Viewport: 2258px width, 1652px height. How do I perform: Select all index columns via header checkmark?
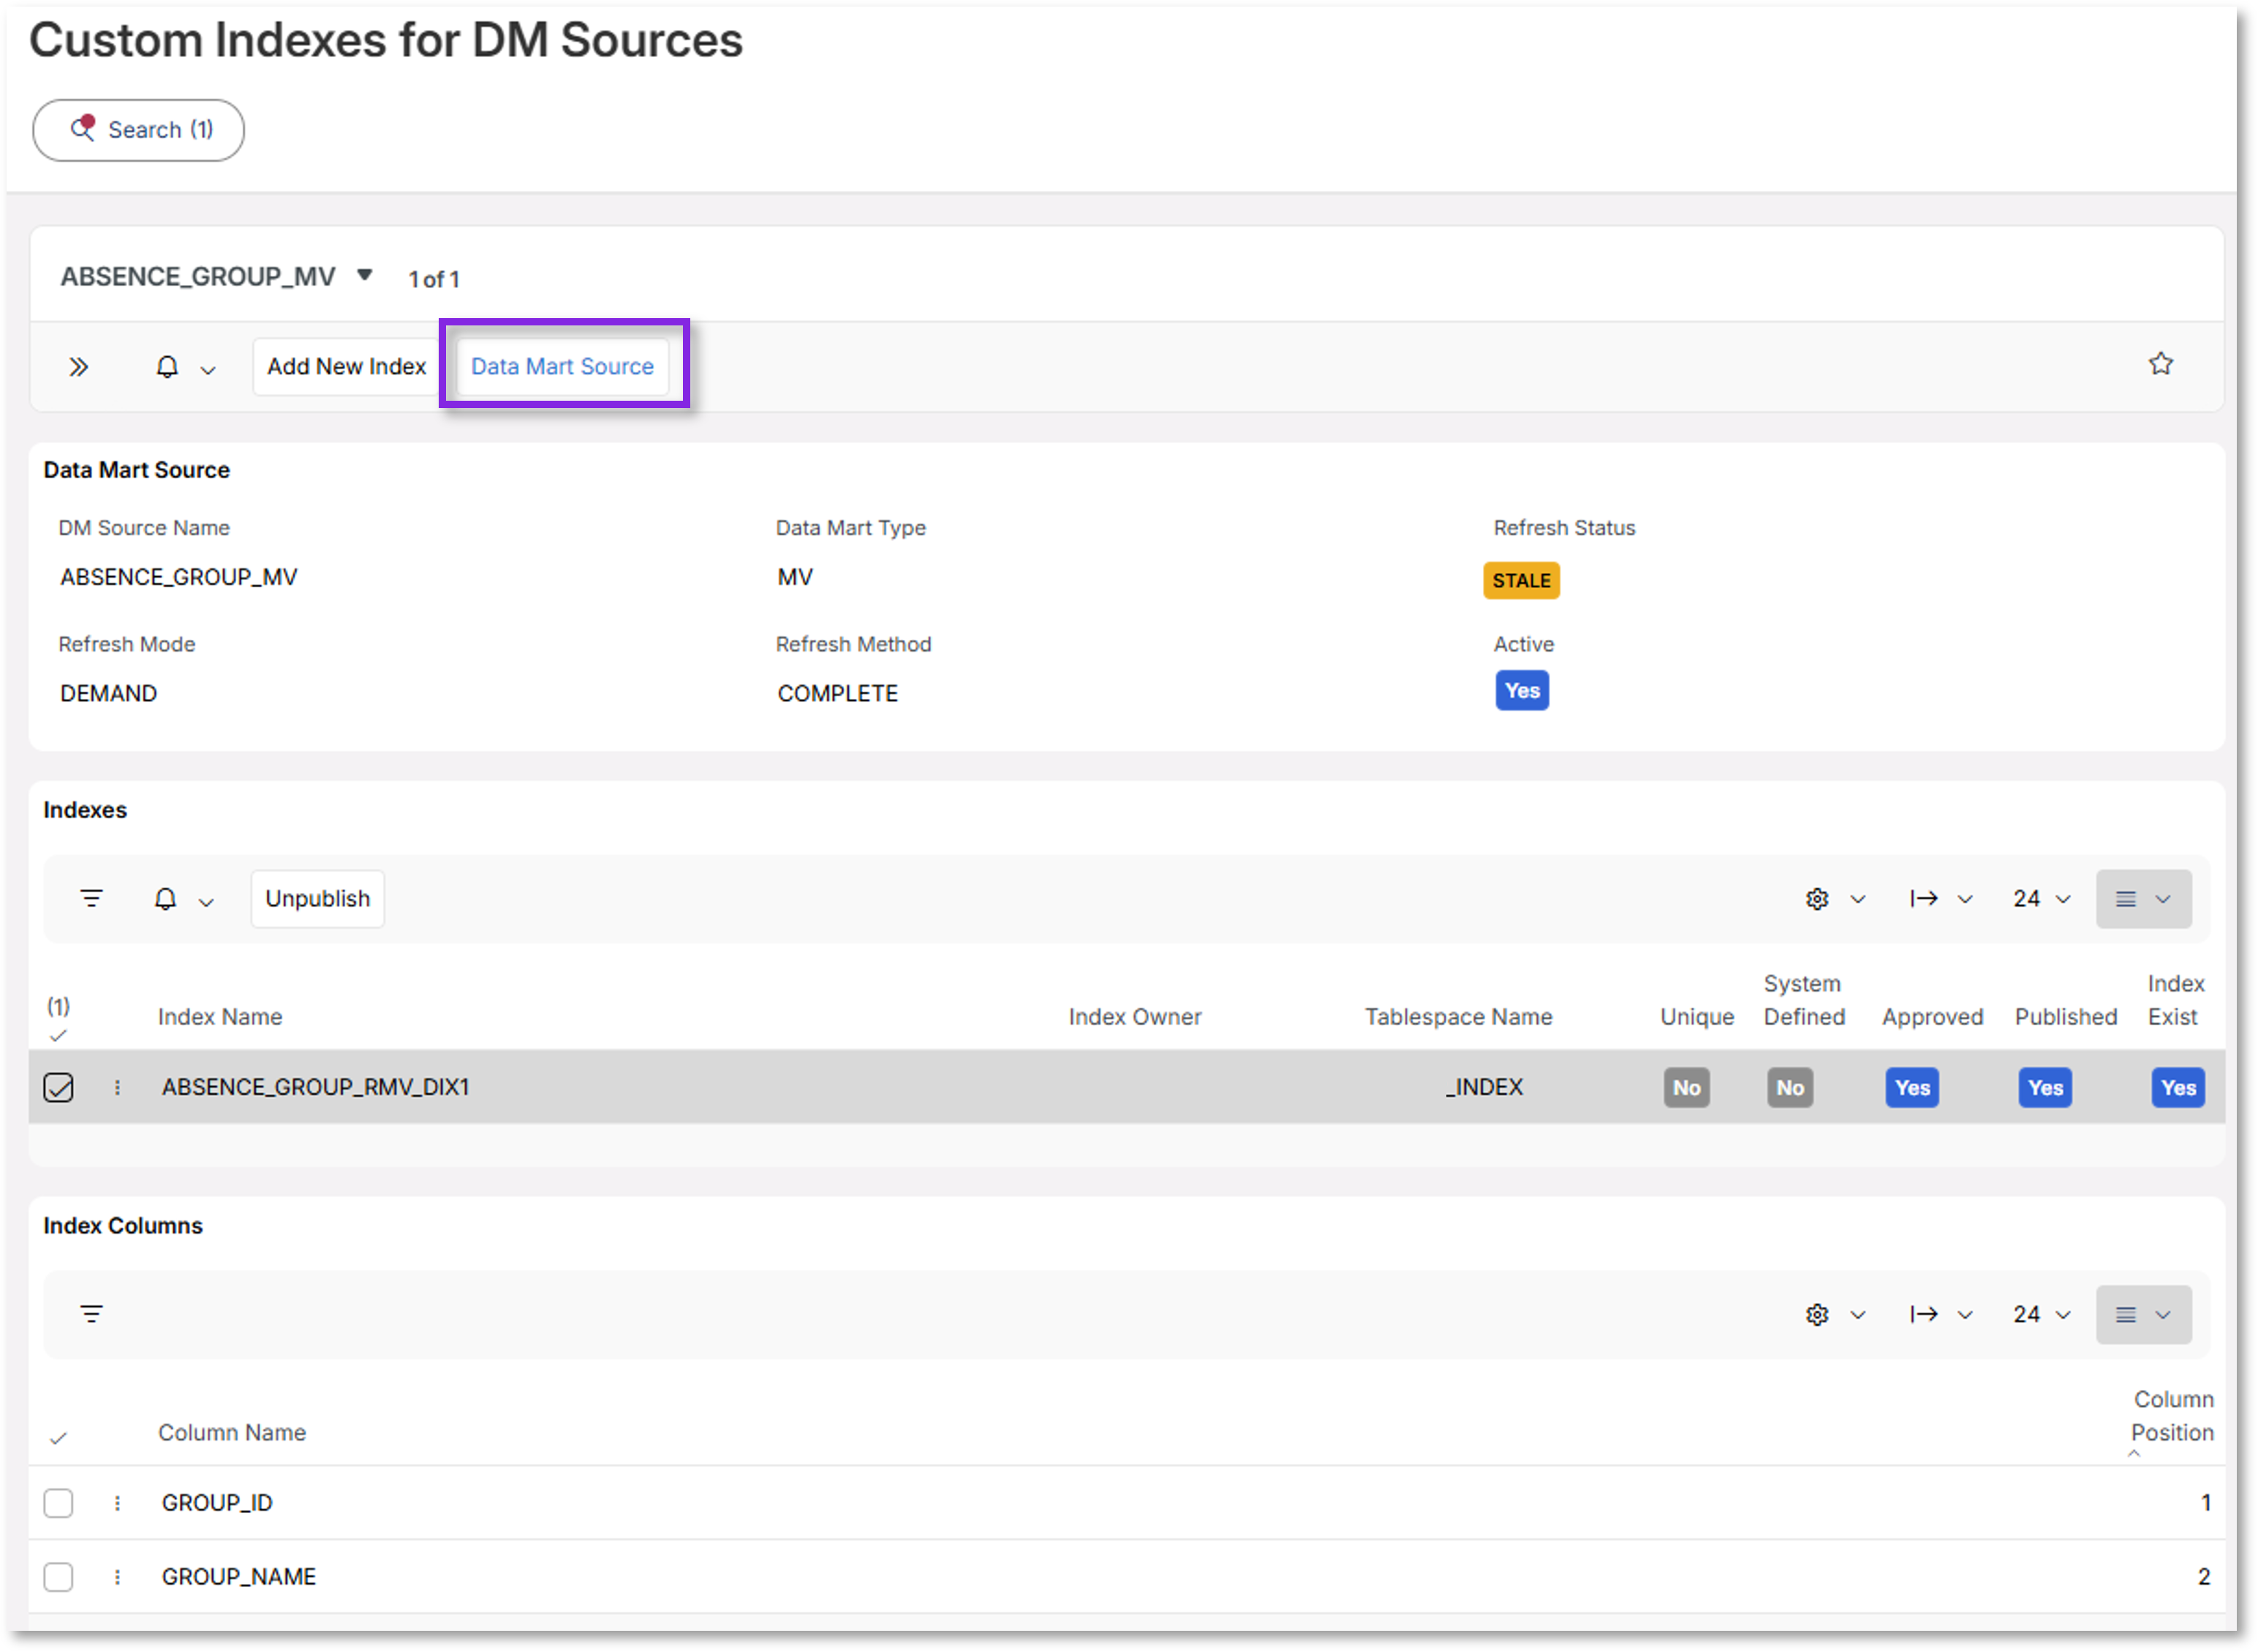click(58, 1438)
